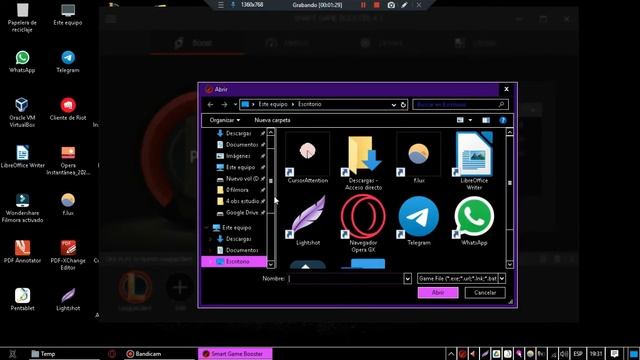Viewport: 640px width, 360px height.
Task: Open the view options dropdown arrow
Action: (470, 120)
